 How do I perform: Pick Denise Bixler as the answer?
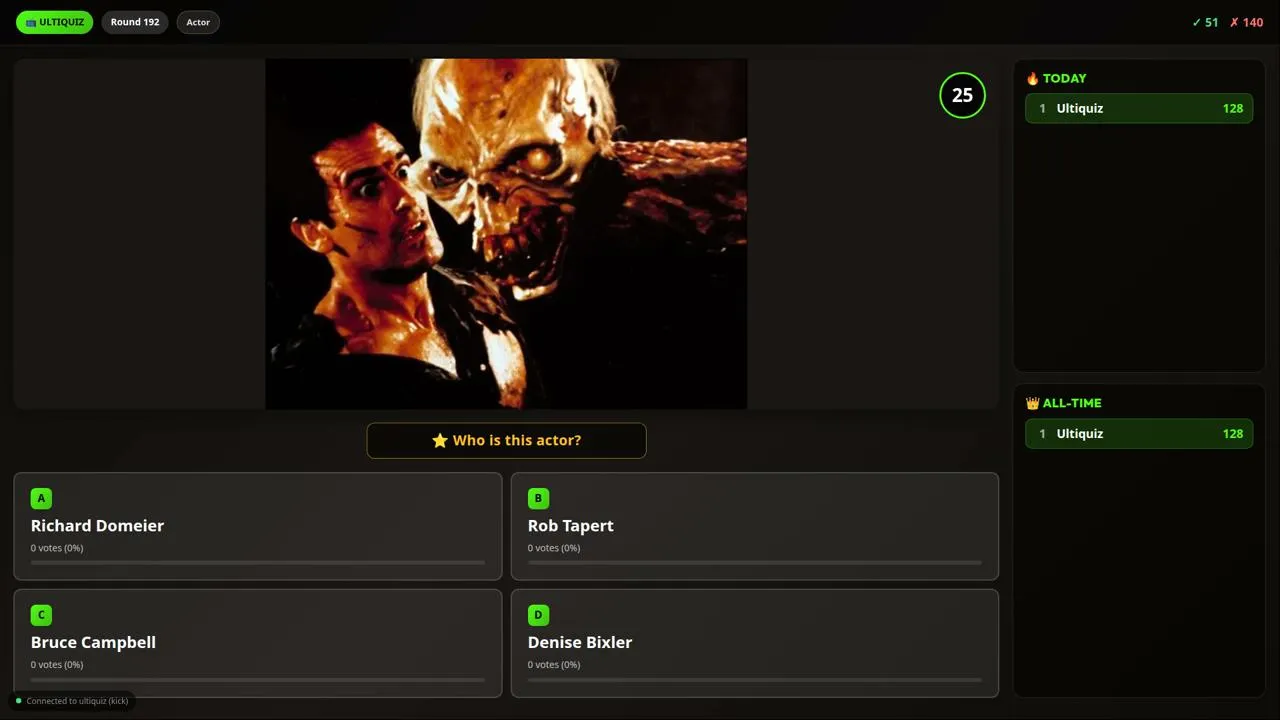(x=755, y=643)
